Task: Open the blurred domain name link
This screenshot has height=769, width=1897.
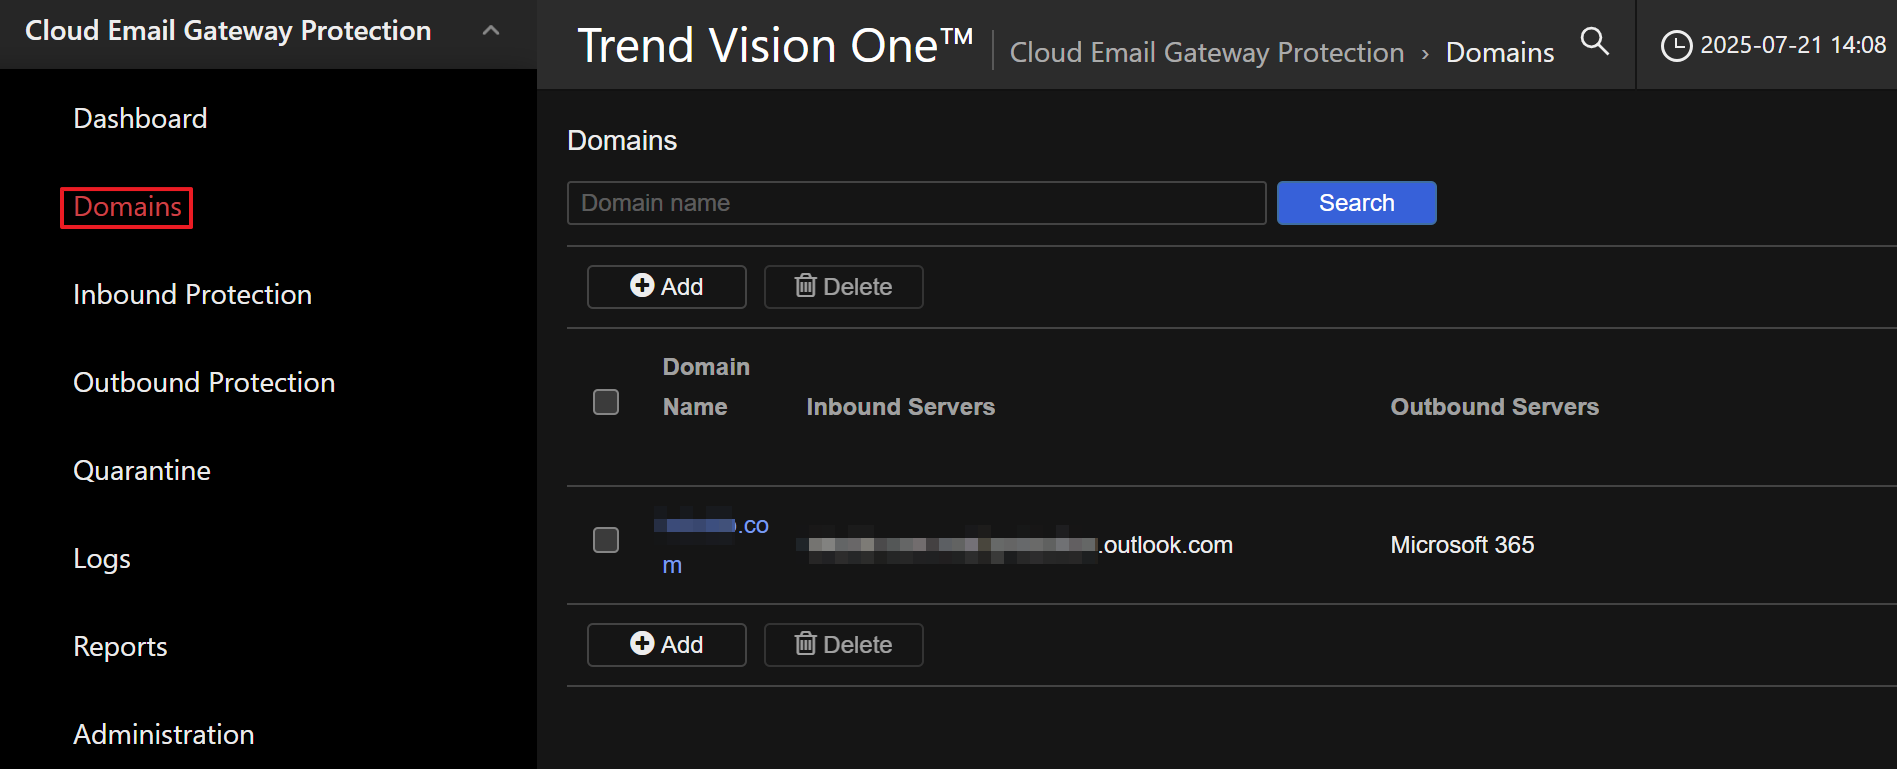Action: (x=711, y=527)
